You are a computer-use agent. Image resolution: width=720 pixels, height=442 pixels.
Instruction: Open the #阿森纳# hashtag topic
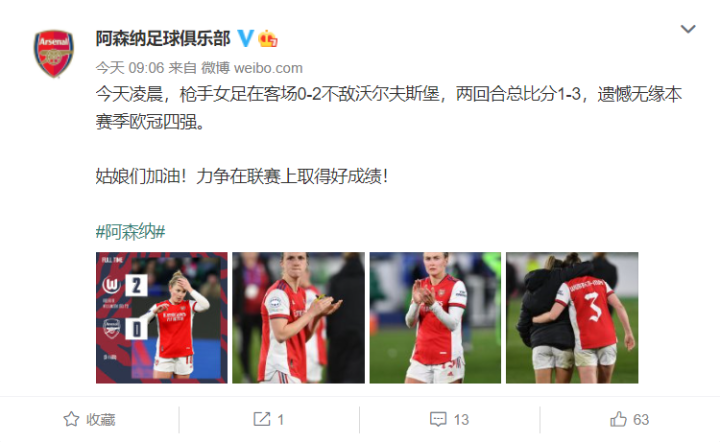pyautogui.click(x=130, y=231)
